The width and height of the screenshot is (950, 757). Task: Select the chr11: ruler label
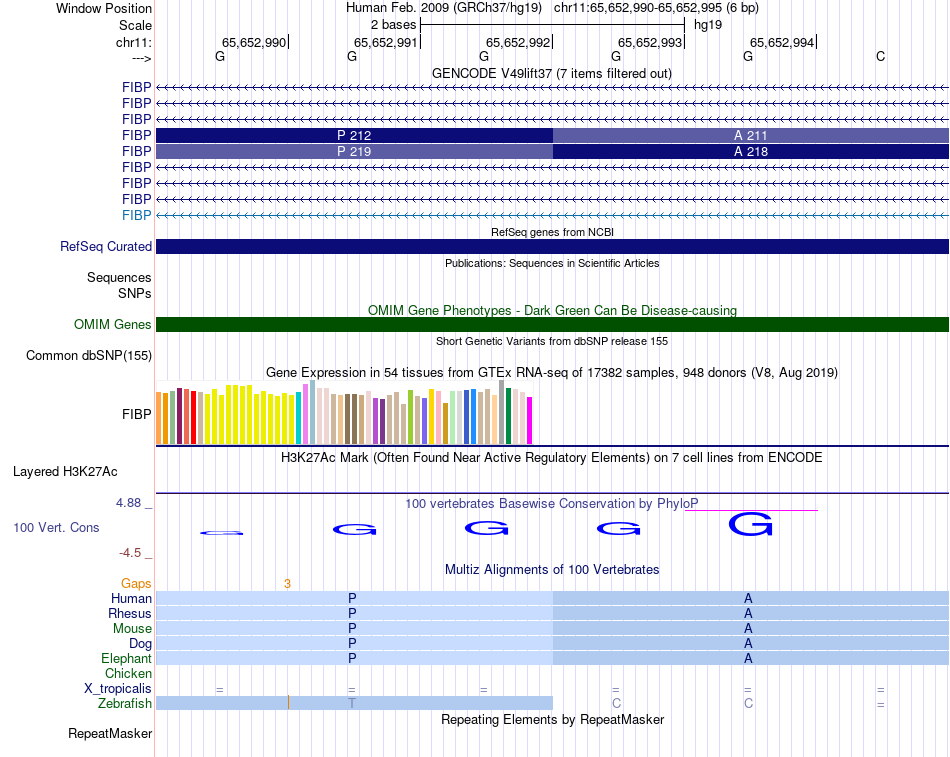point(133,42)
